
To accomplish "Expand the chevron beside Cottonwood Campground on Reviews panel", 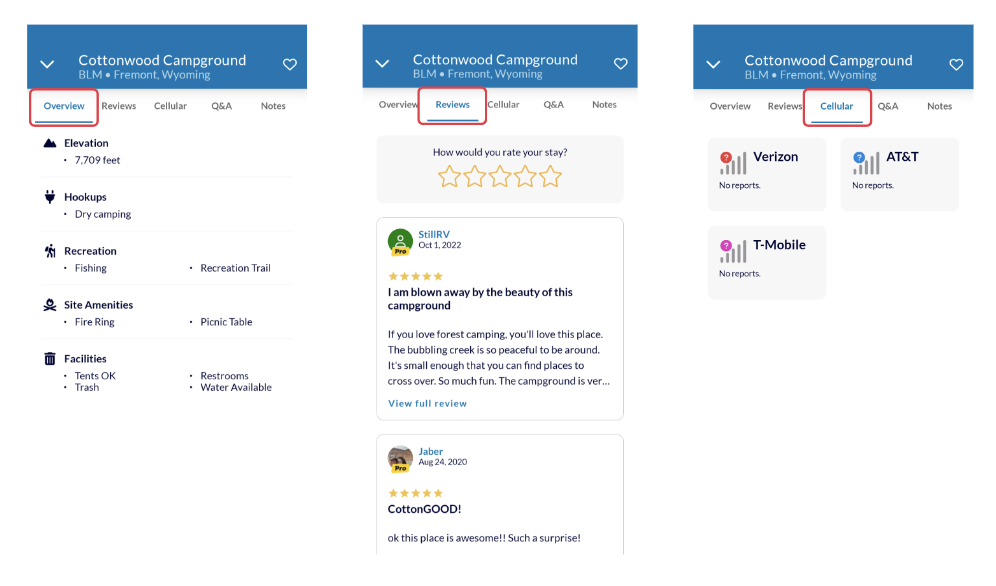I will click(380, 64).
